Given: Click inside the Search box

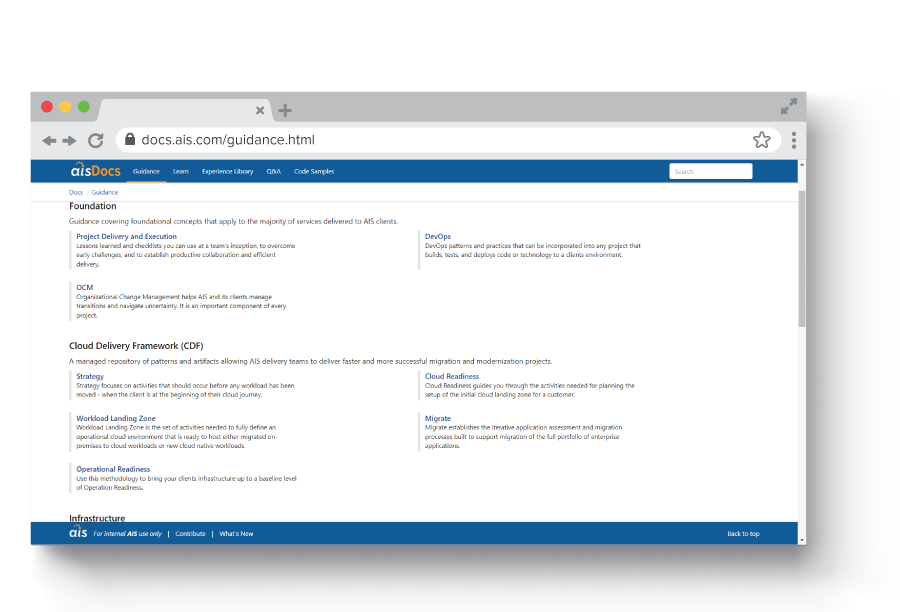Looking at the screenshot, I should [x=711, y=171].
